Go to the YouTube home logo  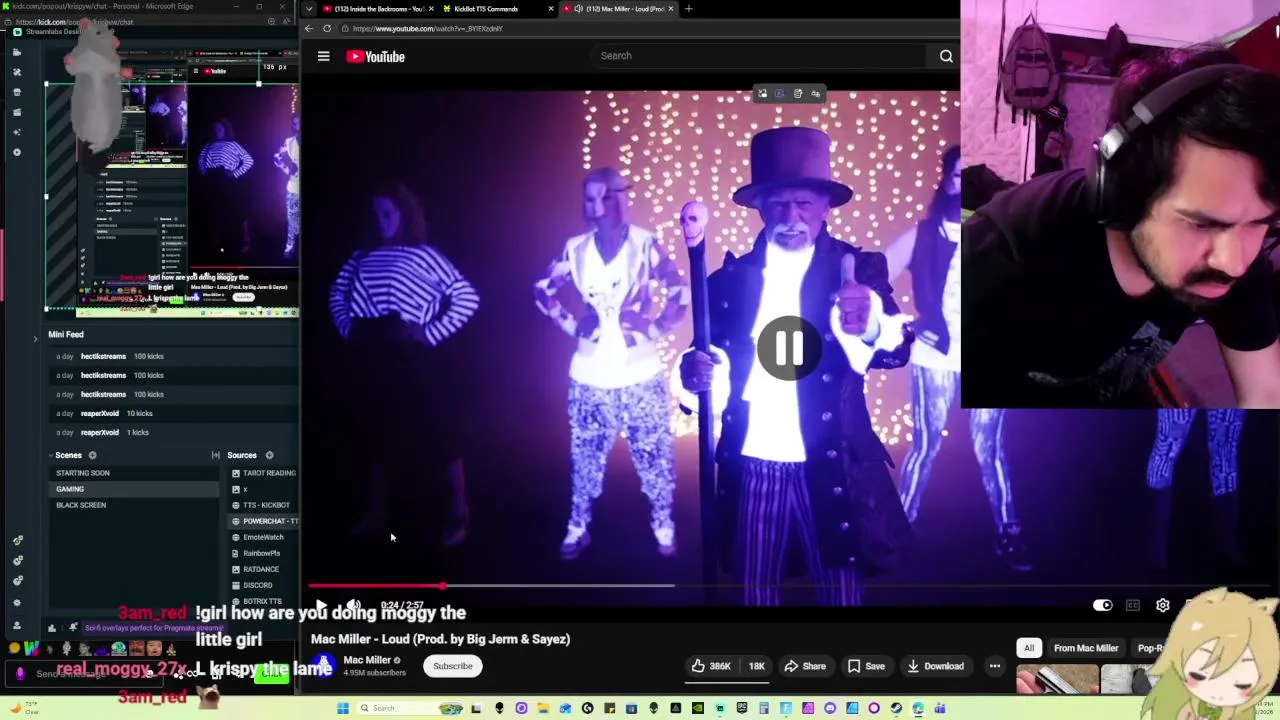[375, 57]
